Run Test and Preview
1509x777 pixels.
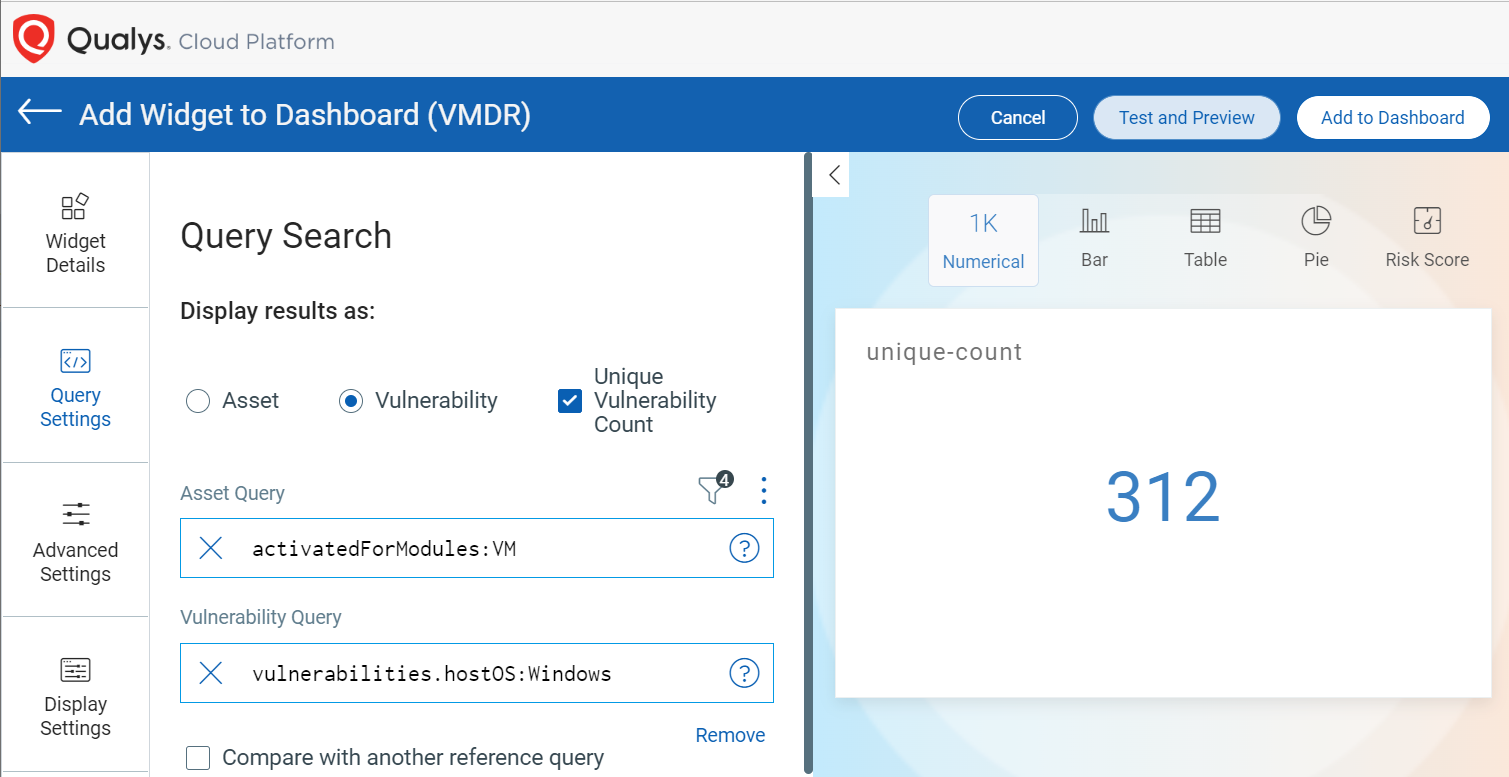coord(1187,117)
